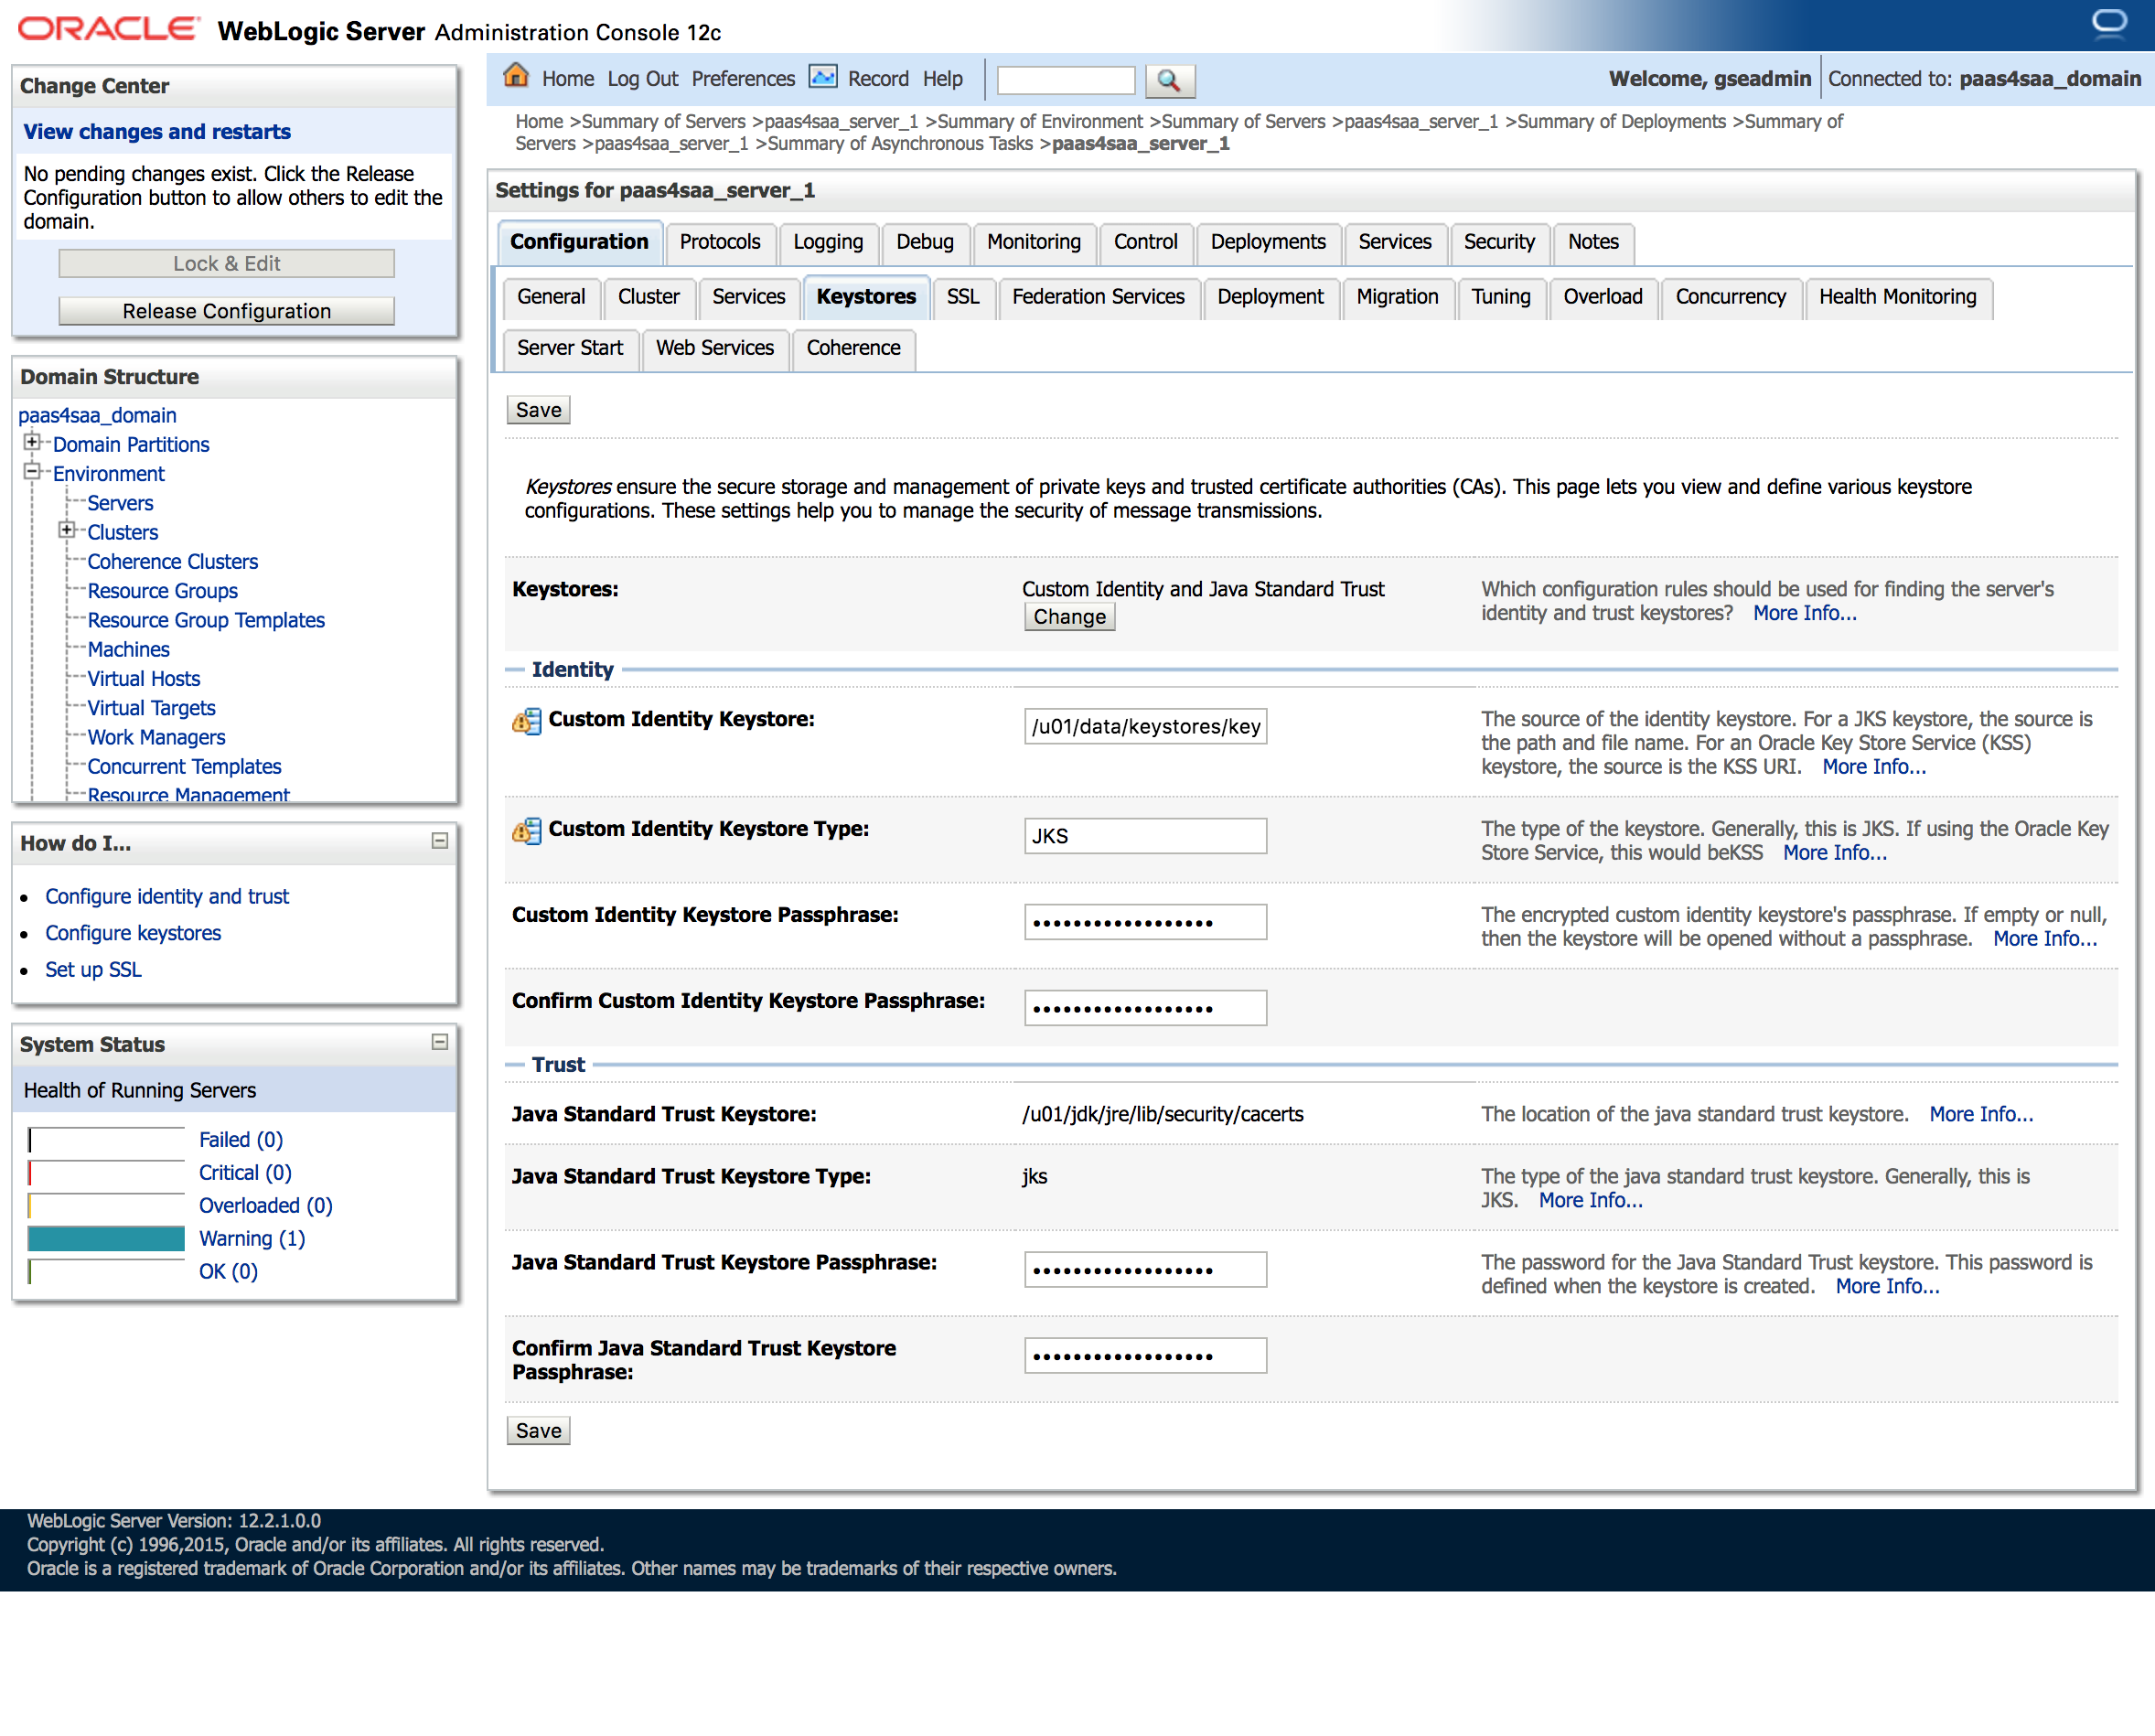Switch to the Logging tab
The width and height of the screenshot is (2155, 1736).
[828, 242]
